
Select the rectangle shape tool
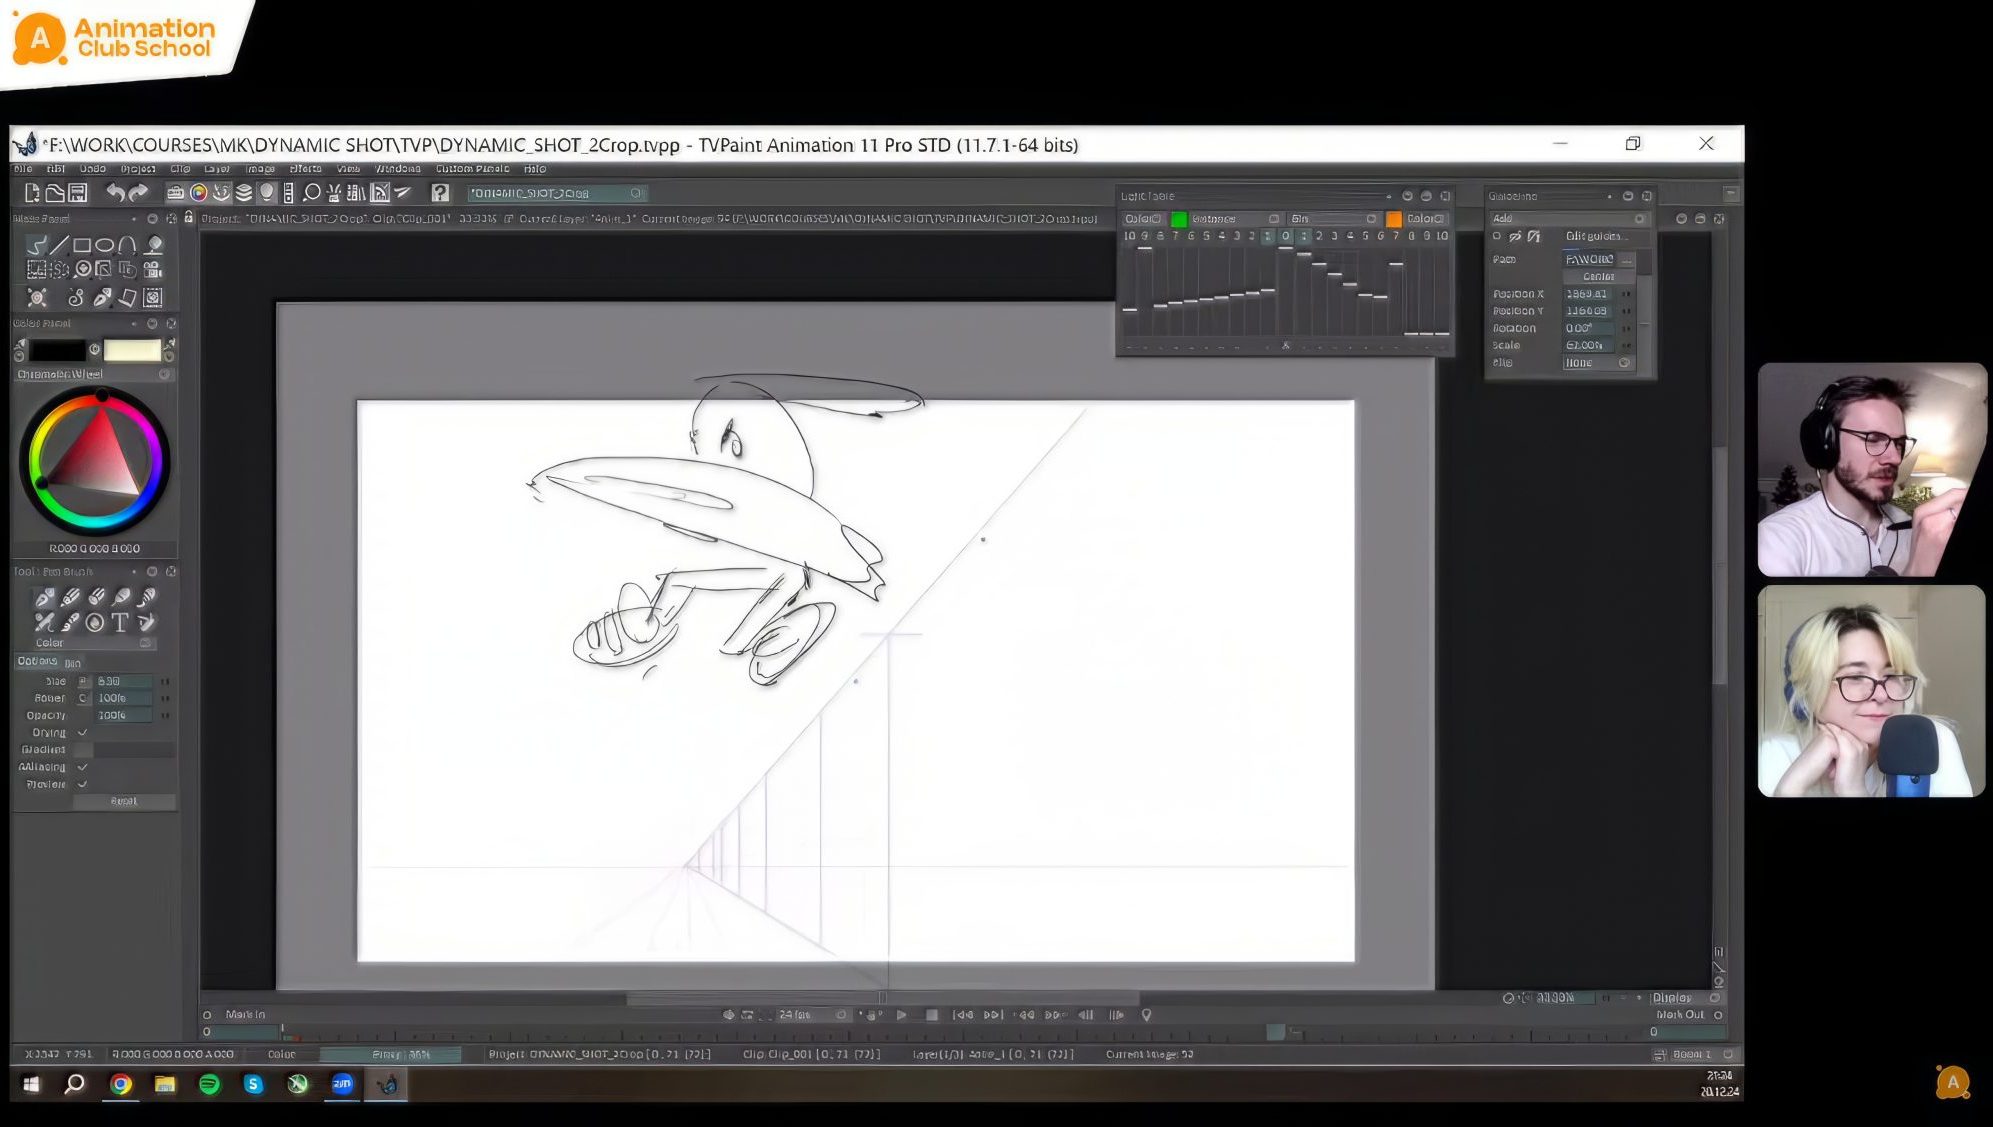82,245
